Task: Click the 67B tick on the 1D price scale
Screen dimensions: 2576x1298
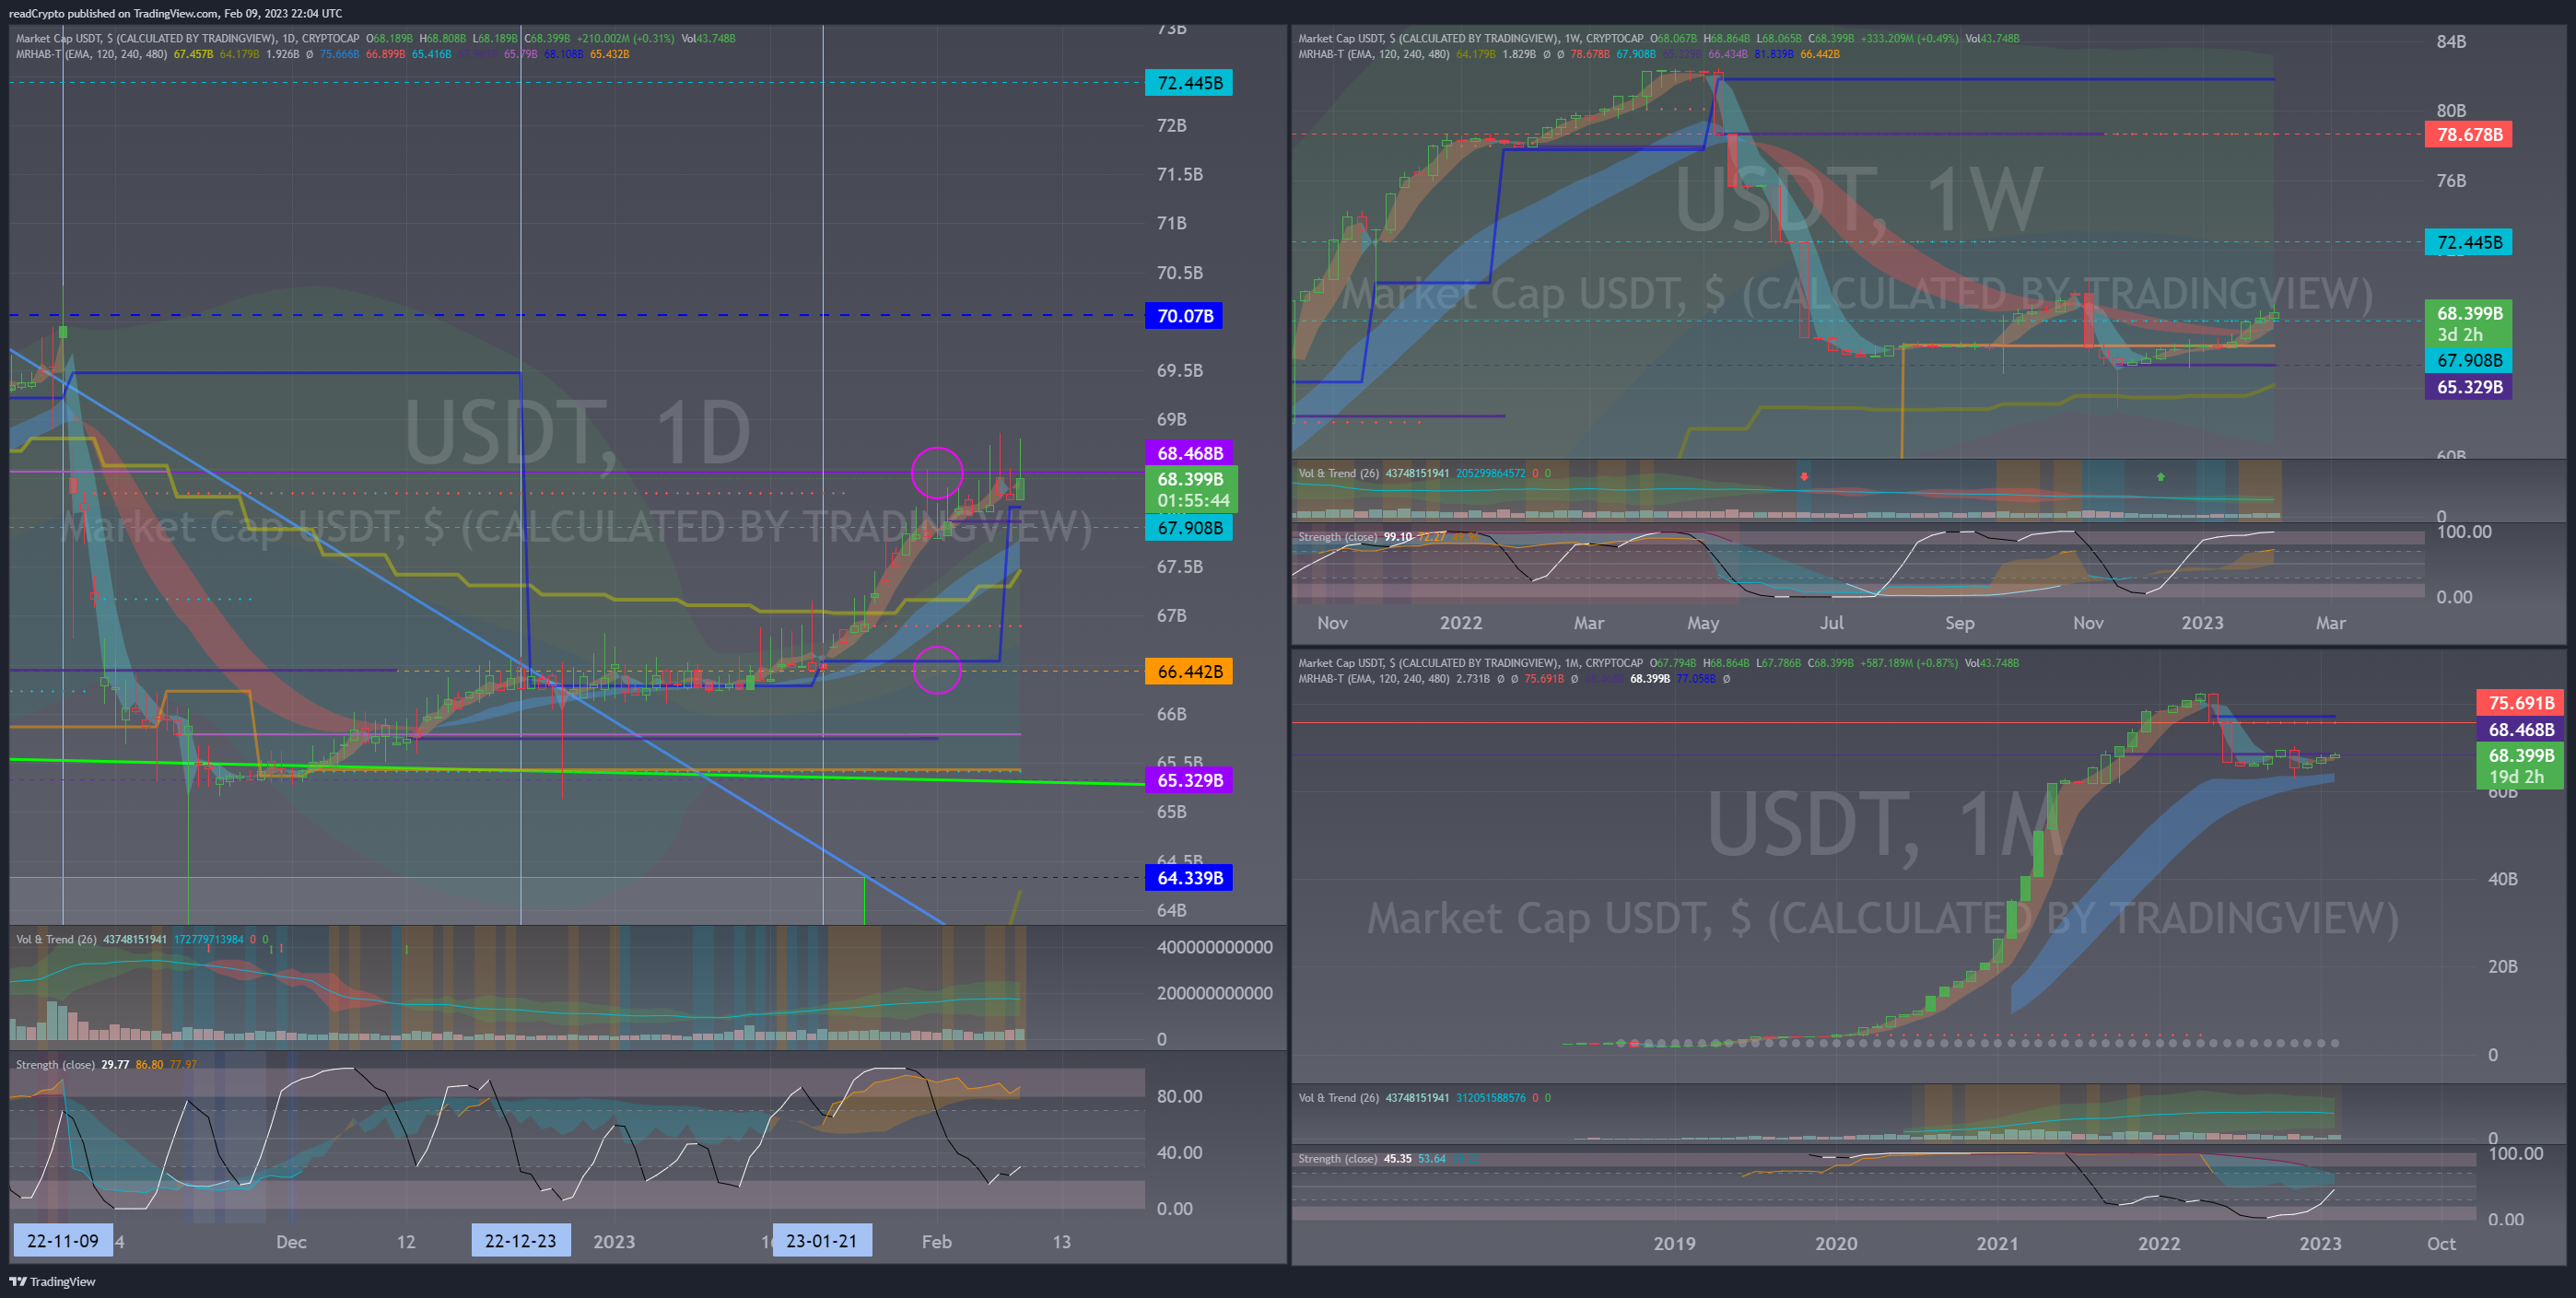Action: (x=1171, y=616)
